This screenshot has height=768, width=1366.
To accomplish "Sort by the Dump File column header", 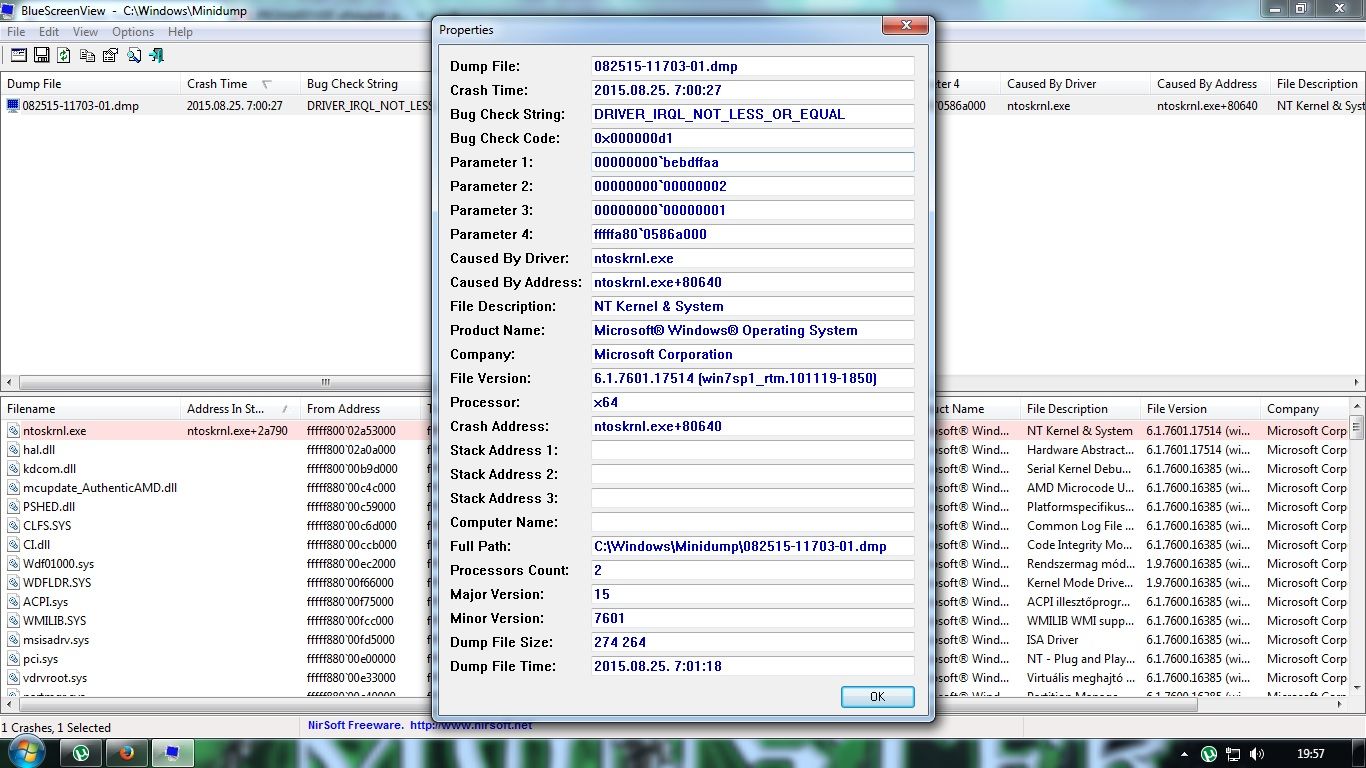I will 90,84.
